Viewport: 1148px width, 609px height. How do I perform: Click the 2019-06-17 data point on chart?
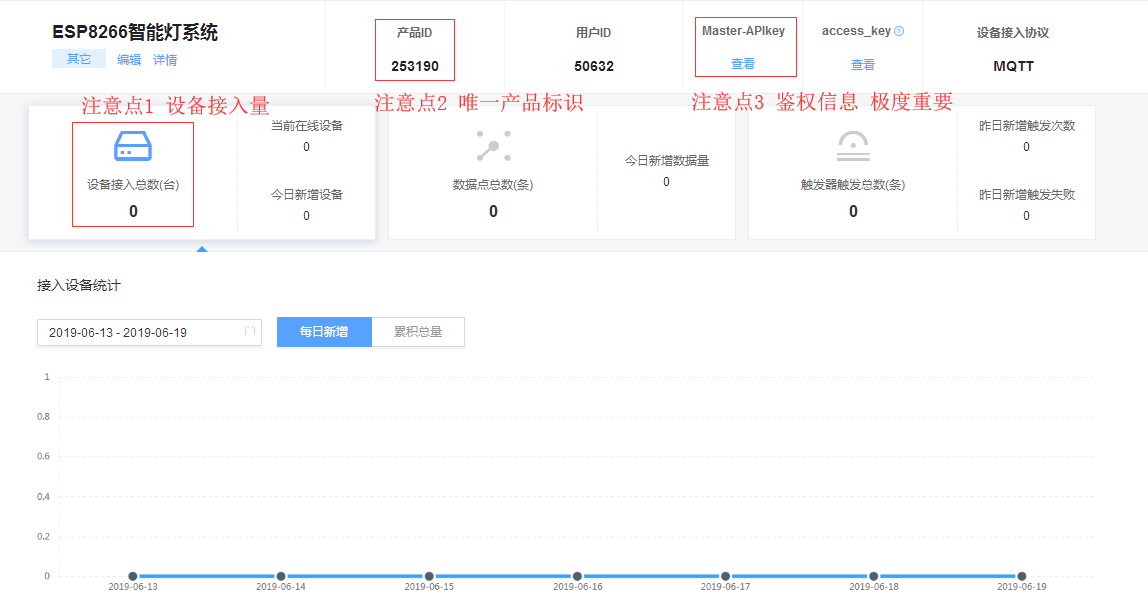(x=726, y=576)
